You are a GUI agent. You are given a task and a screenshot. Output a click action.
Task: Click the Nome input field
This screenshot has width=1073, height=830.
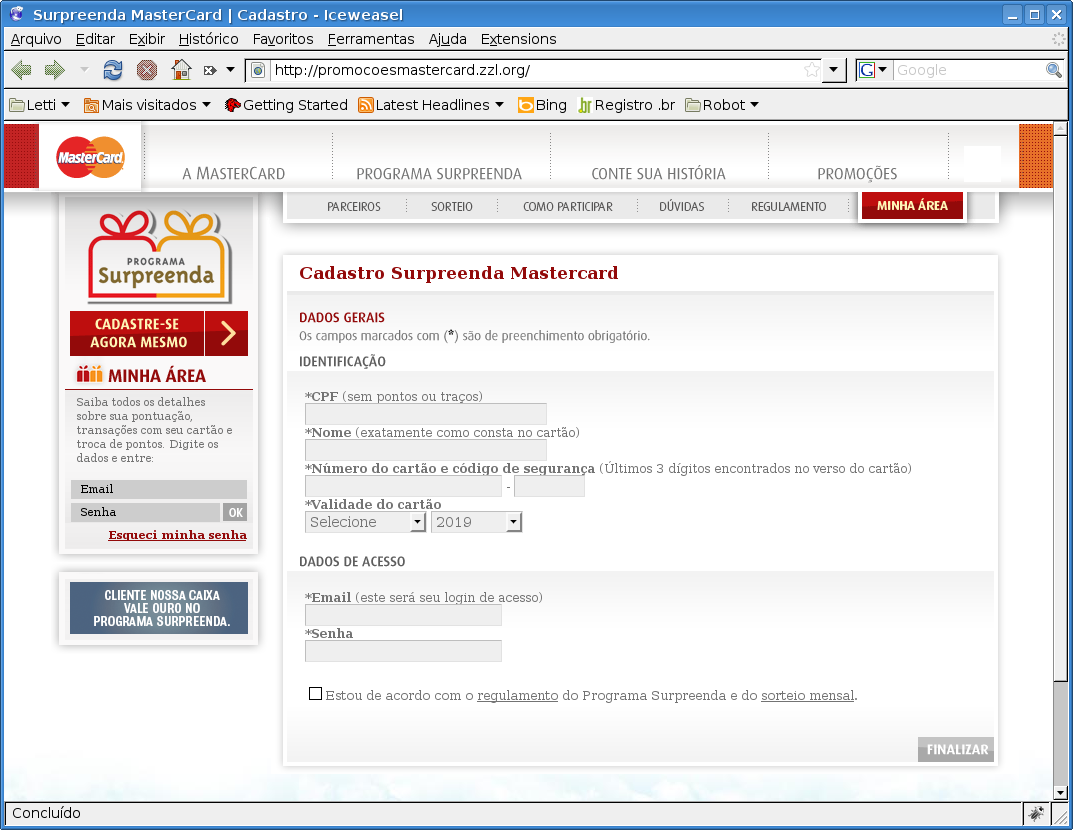tap(426, 450)
